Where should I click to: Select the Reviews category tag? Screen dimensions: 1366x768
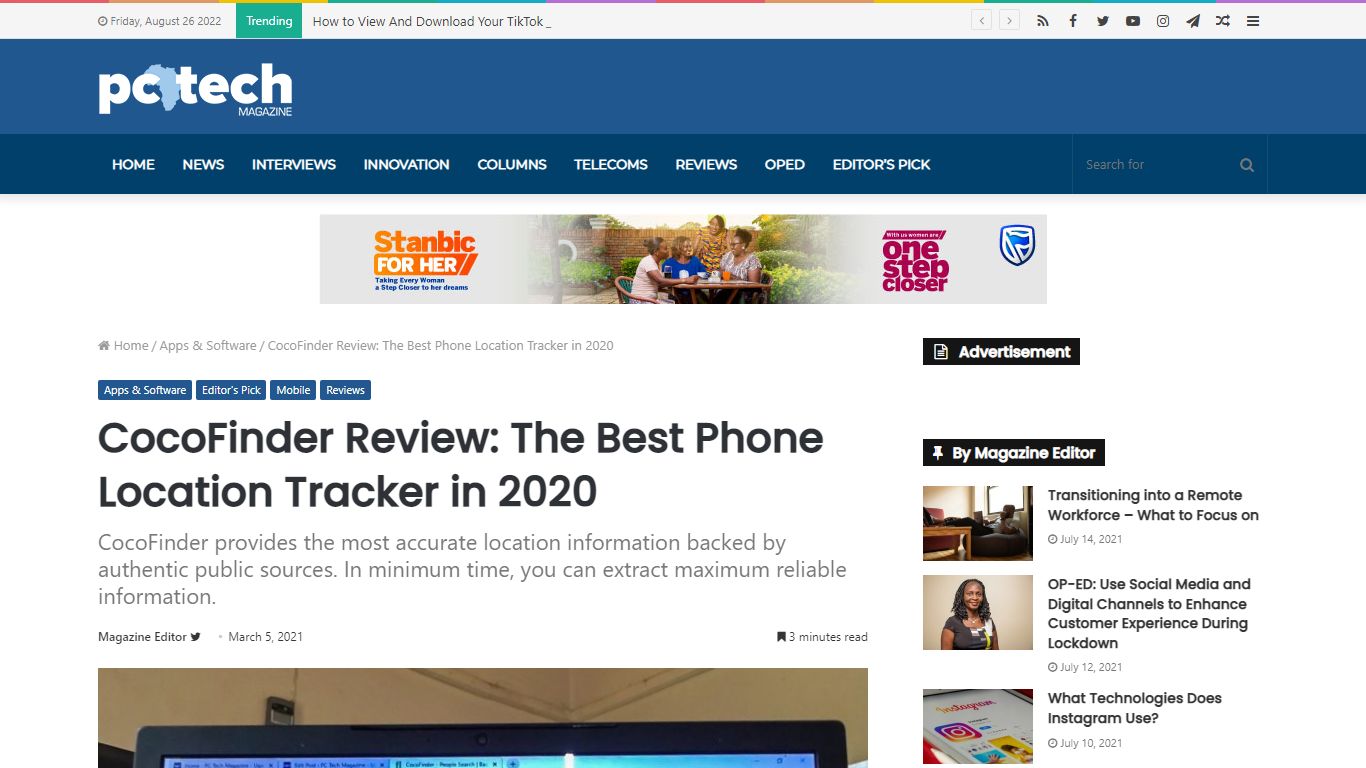pyautogui.click(x=345, y=390)
